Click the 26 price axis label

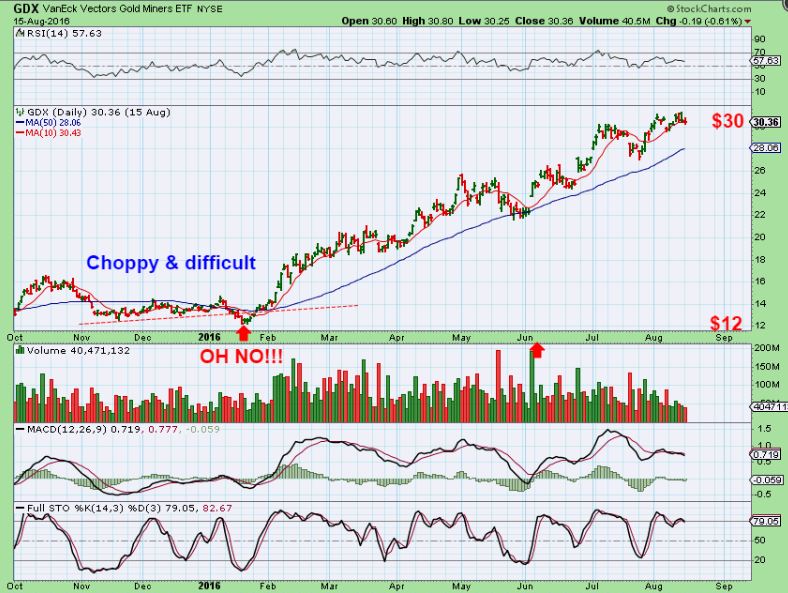click(759, 170)
